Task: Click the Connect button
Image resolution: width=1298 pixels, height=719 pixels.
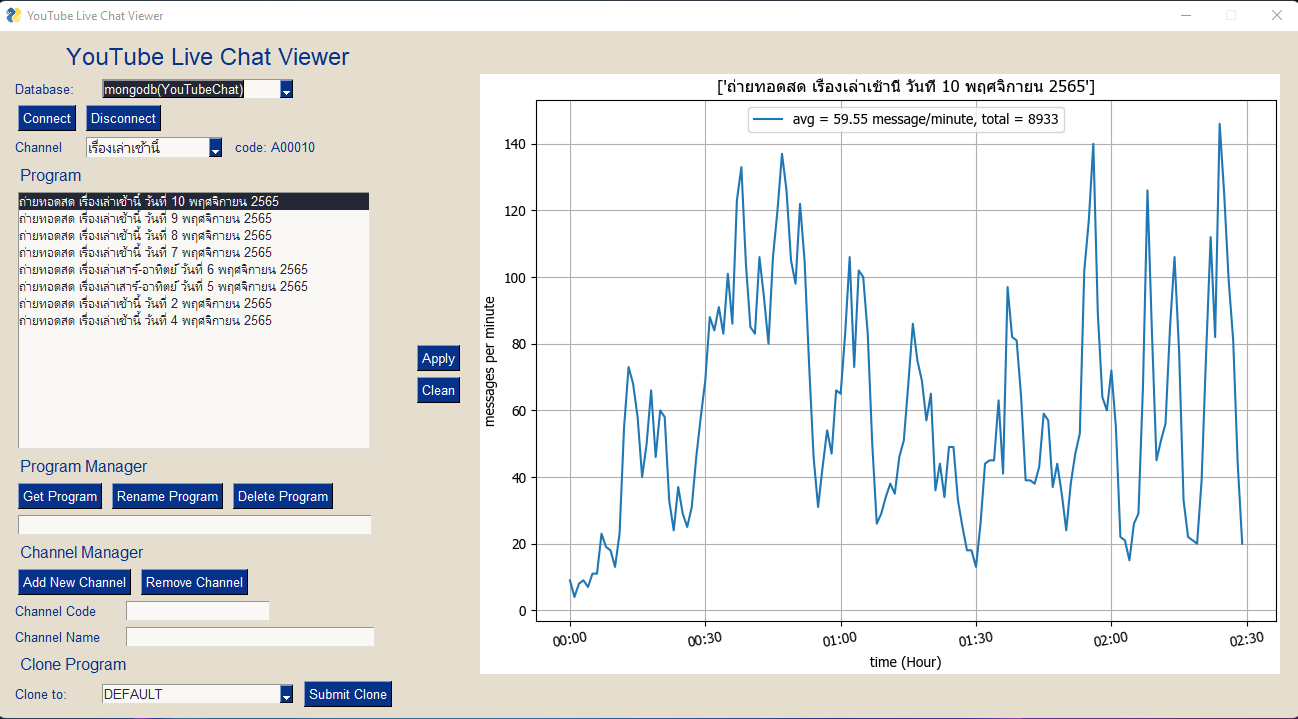Action: tap(46, 117)
